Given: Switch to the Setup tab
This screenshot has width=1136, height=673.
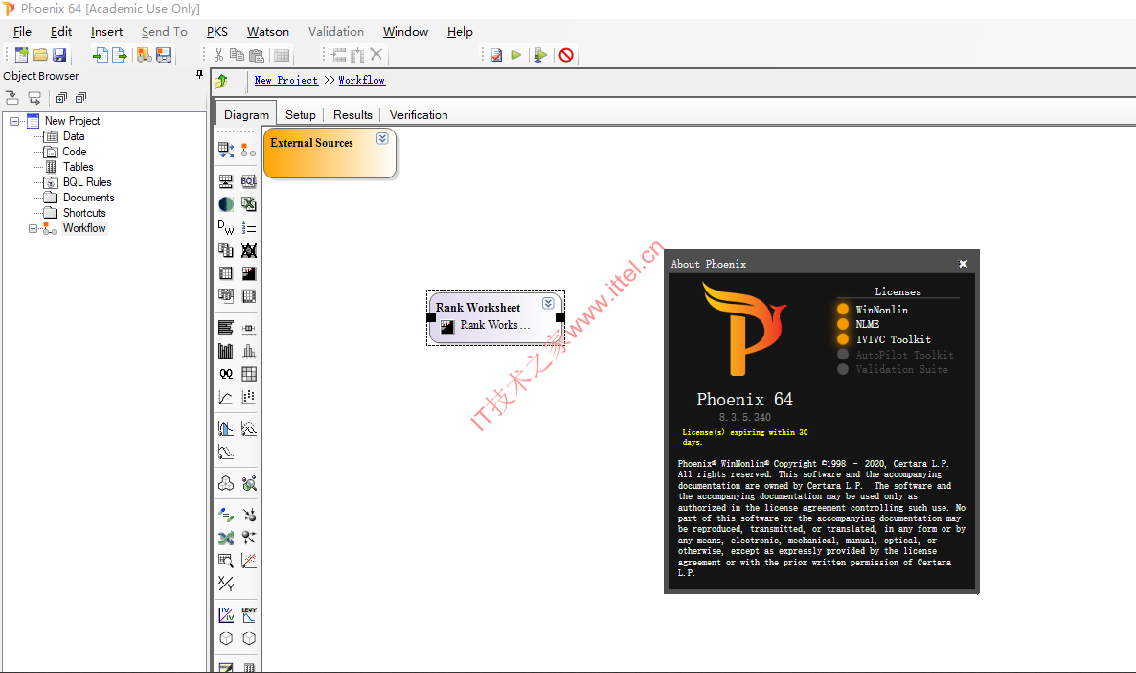Looking at the screenshot, I should pyautogui.click(x=300, y=114).
